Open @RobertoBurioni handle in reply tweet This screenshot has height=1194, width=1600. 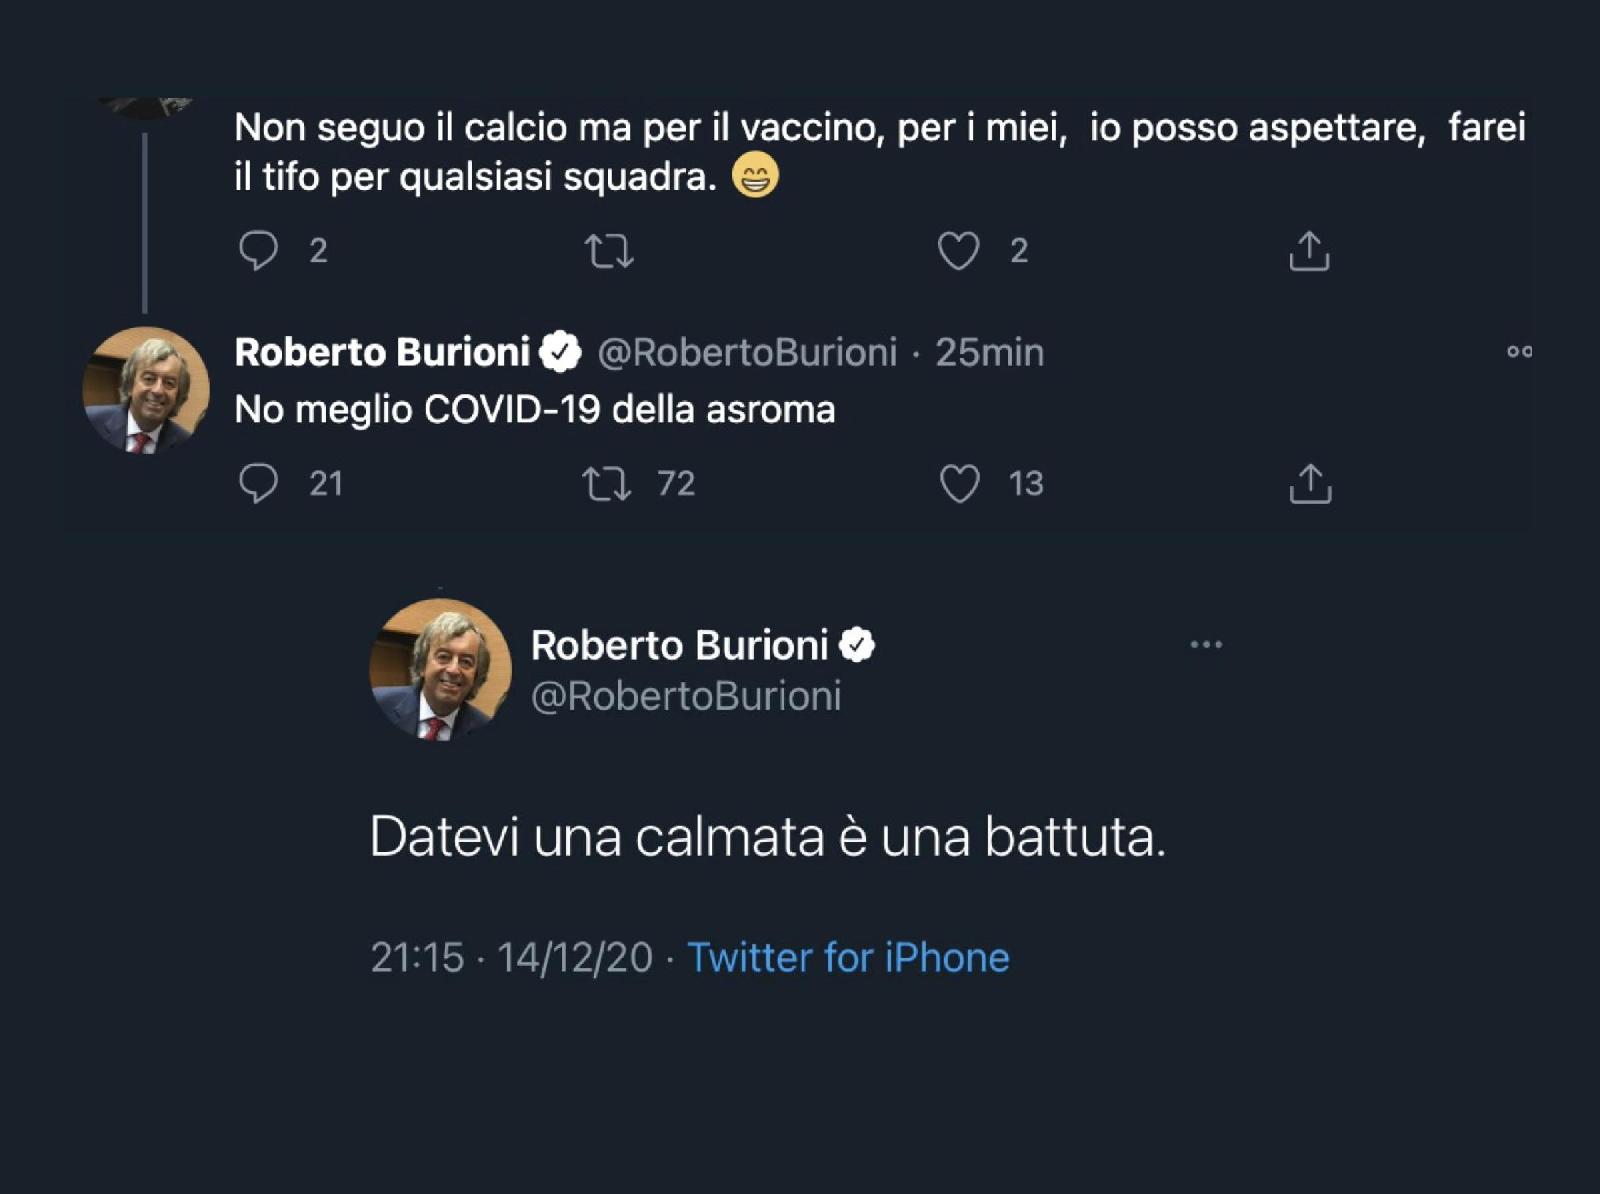pyautogui.click(x=747, y=352)
